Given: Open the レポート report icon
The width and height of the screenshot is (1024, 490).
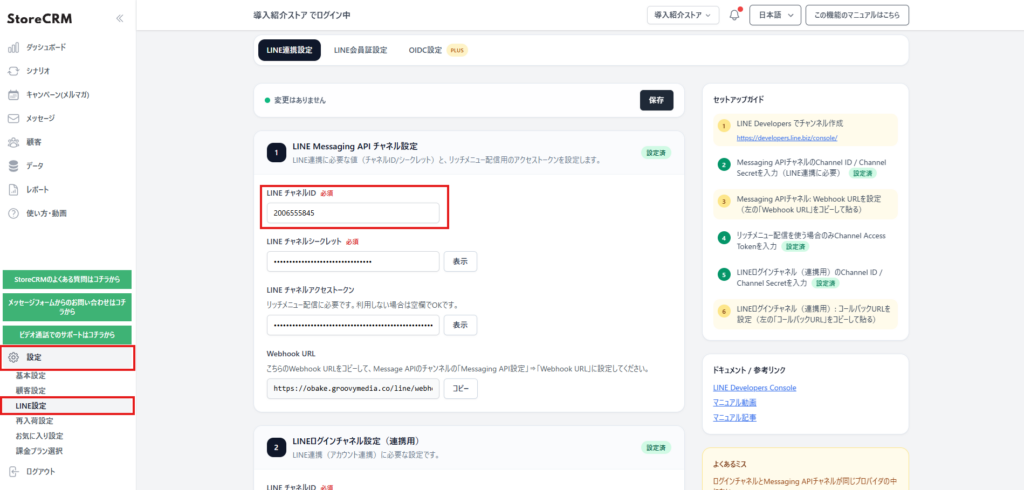Looking at the screenshot, I should (x=13, y=190).
